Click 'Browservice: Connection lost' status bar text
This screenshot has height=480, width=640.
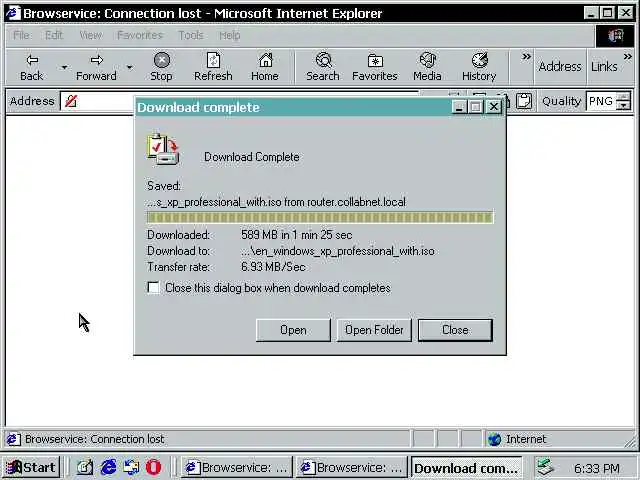pyautogui.click(x=94, y=439)
